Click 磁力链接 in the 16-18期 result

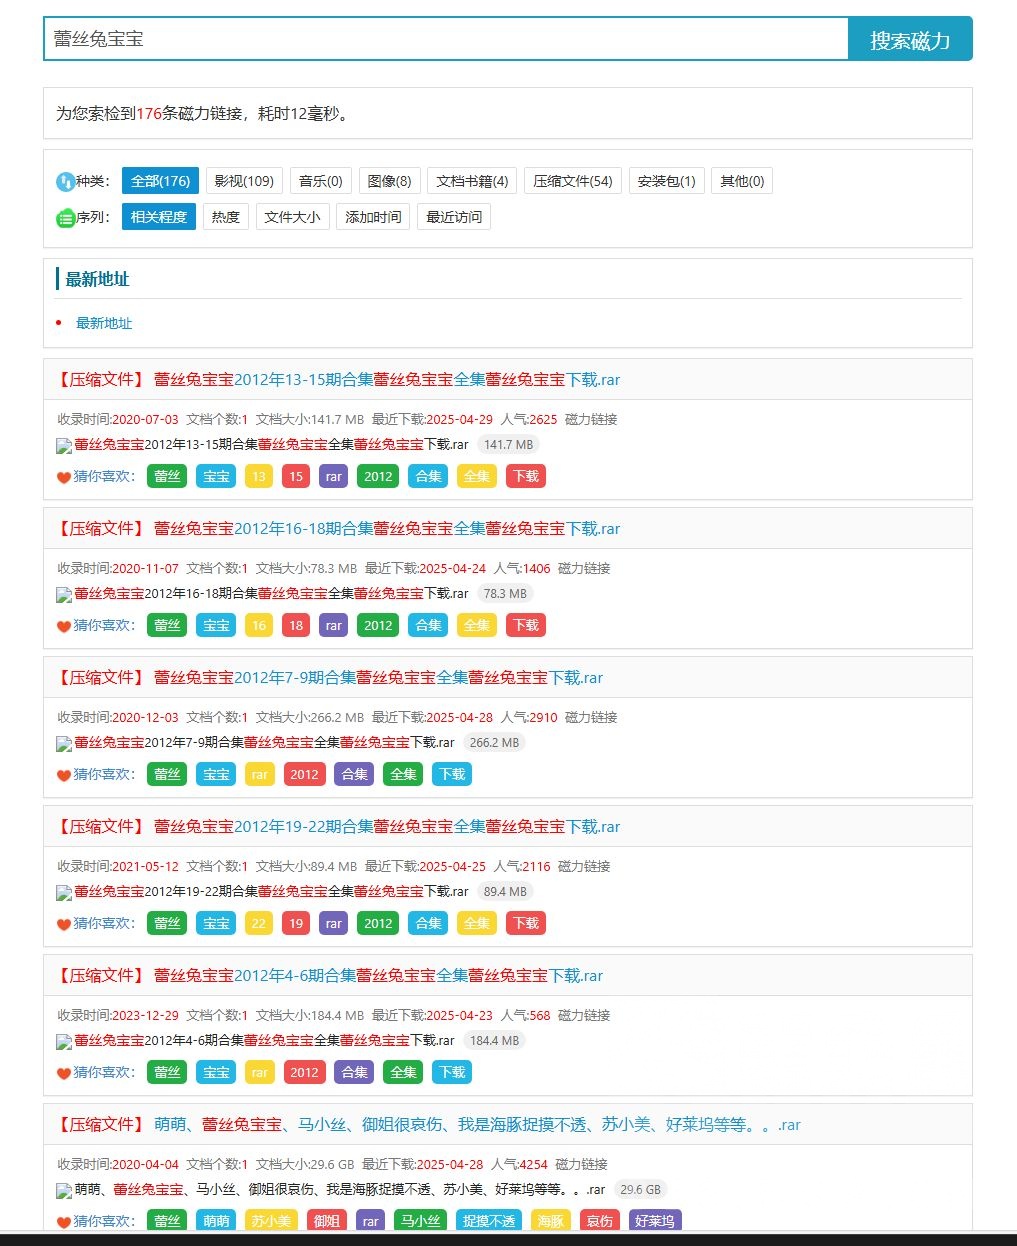[584, 568]
